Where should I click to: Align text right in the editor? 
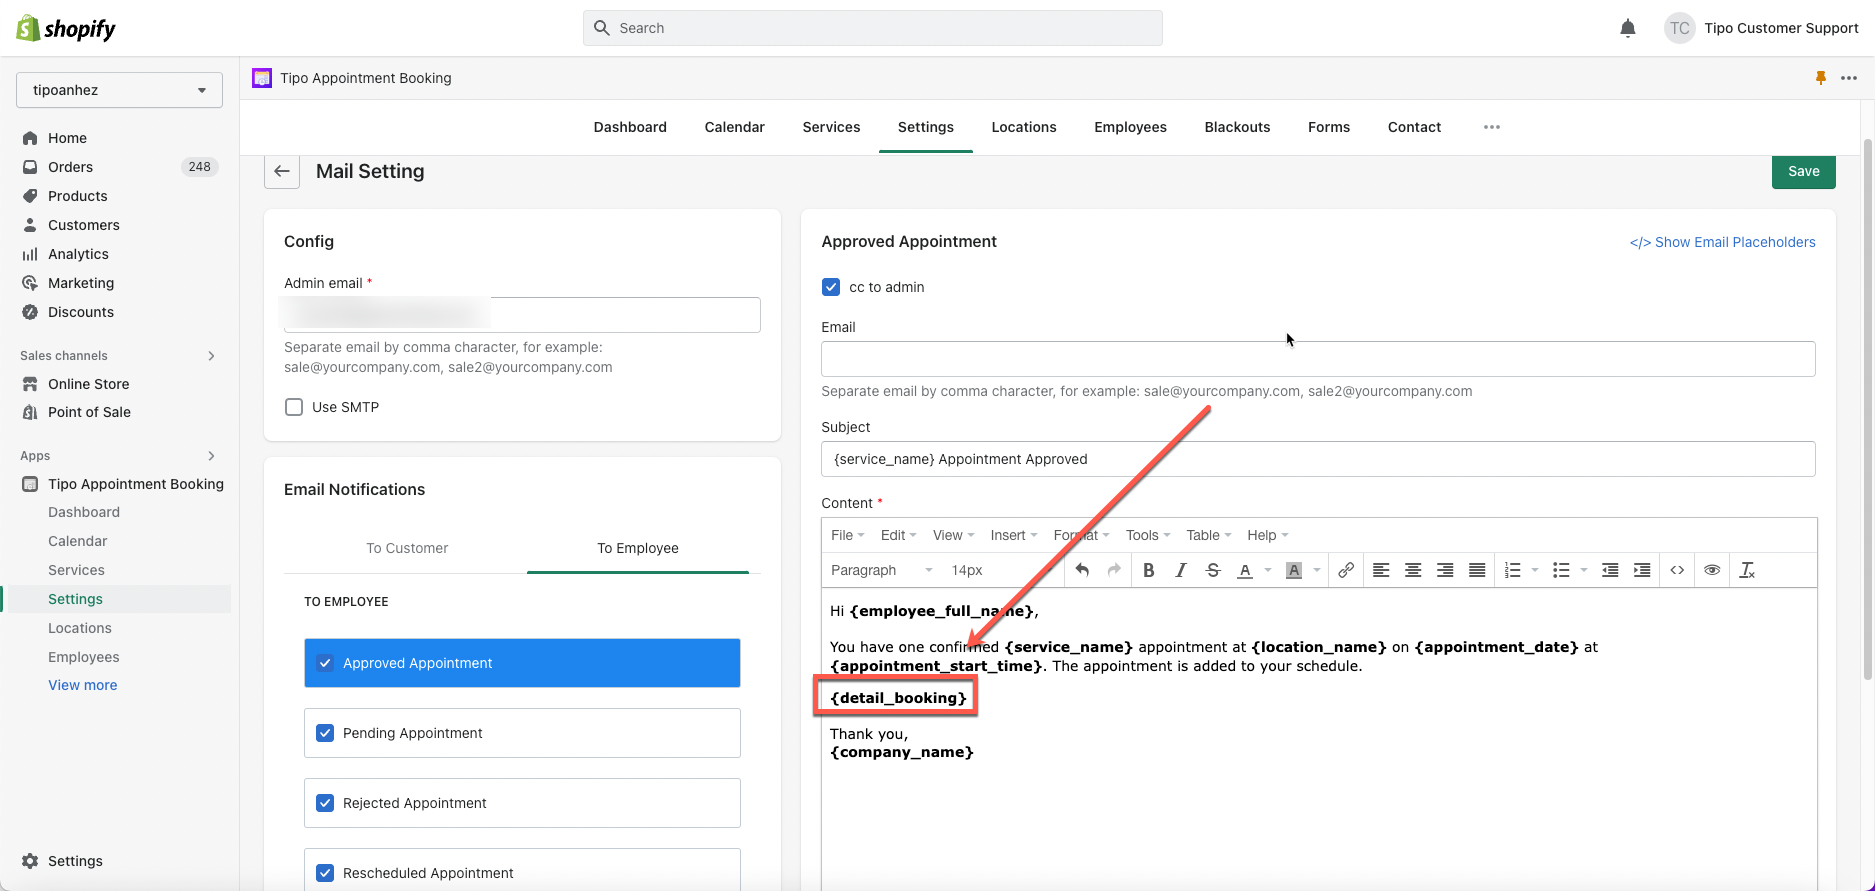(1445, 570)
